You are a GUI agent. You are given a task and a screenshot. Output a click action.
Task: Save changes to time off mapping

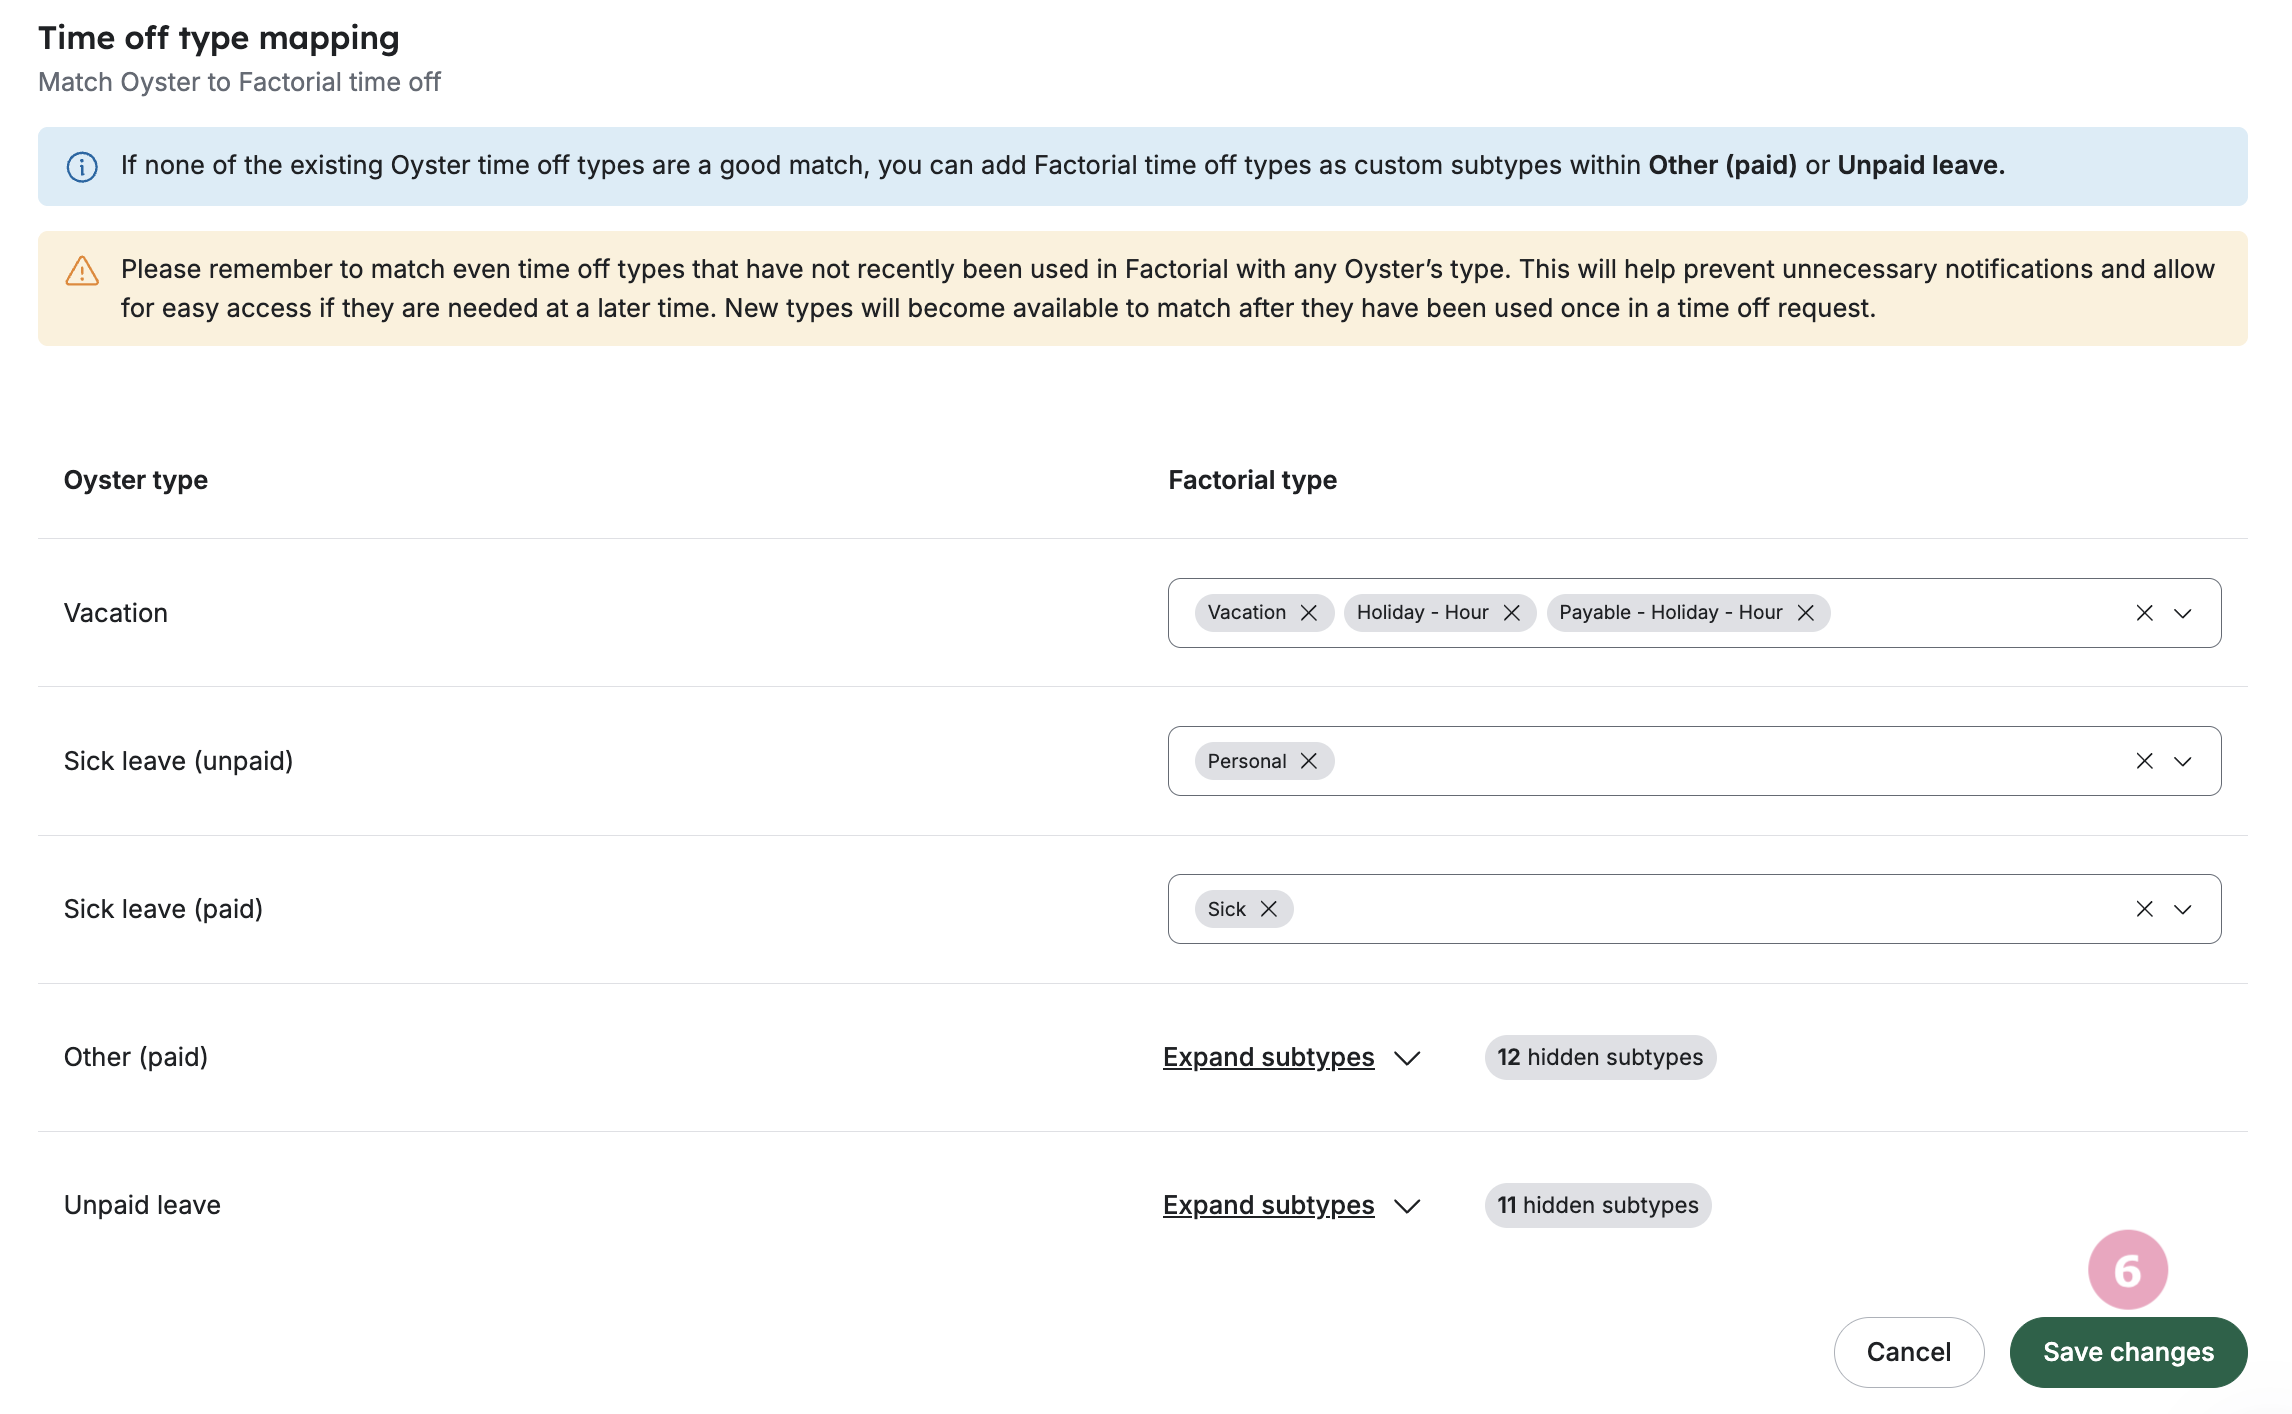2128,1352
